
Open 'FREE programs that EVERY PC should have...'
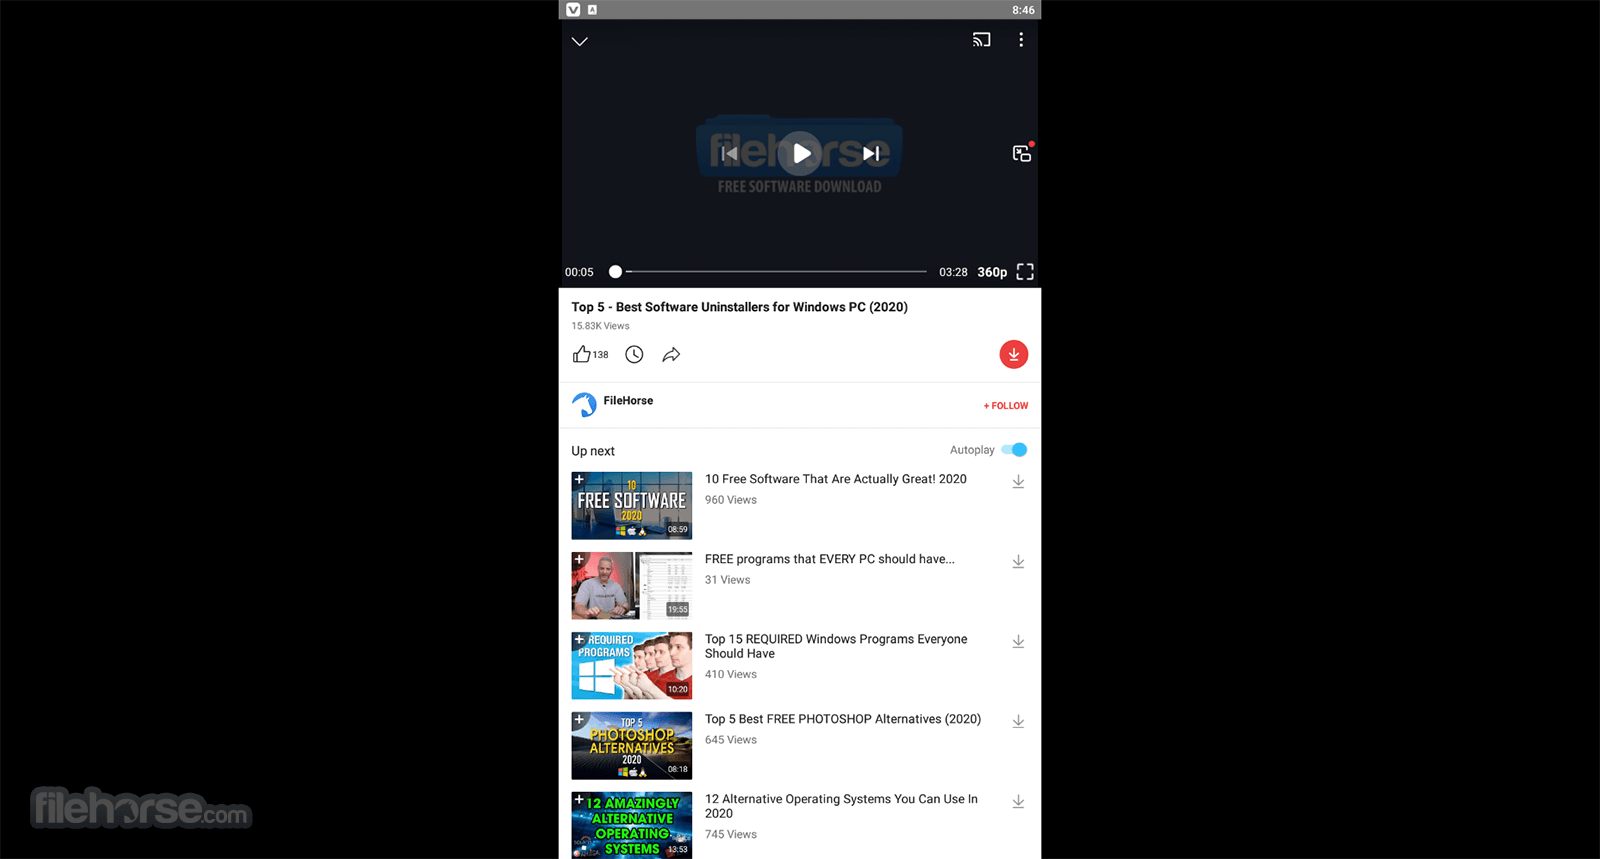(830, 559)
